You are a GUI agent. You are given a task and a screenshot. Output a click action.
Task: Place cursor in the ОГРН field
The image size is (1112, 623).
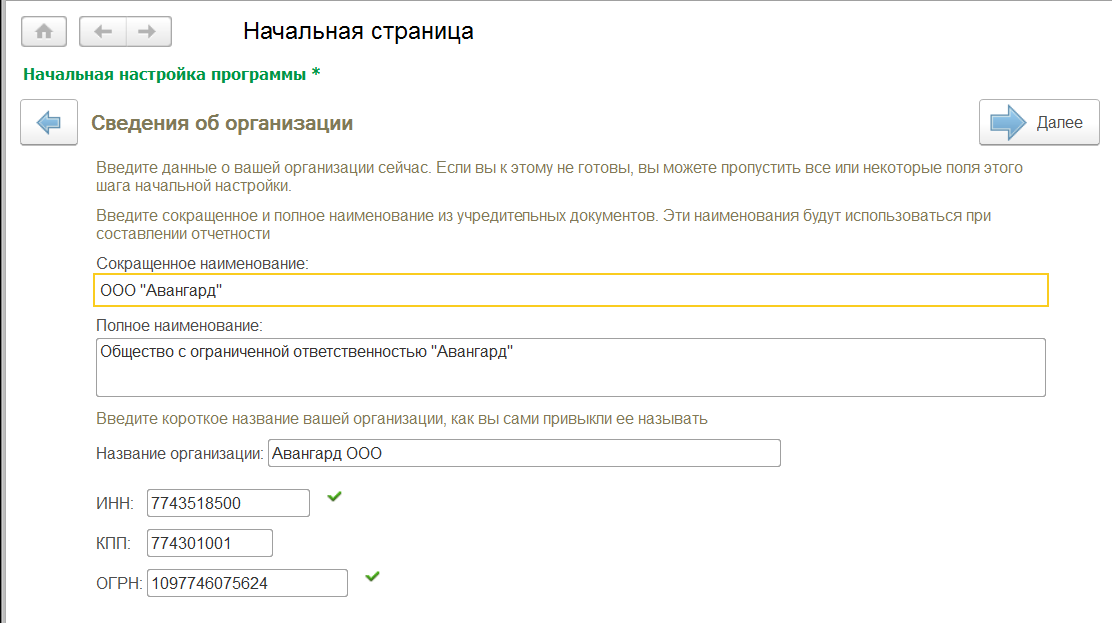pos(247,583)
